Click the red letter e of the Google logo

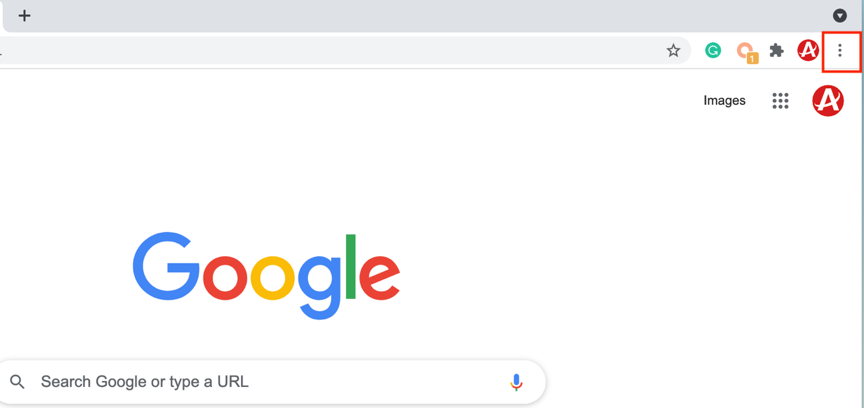(x=380, y=276)
